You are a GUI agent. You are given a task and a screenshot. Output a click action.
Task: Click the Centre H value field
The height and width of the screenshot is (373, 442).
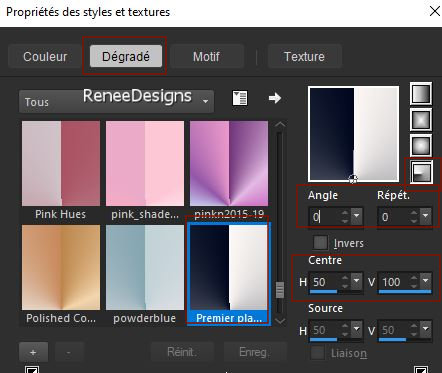[325, 282]
